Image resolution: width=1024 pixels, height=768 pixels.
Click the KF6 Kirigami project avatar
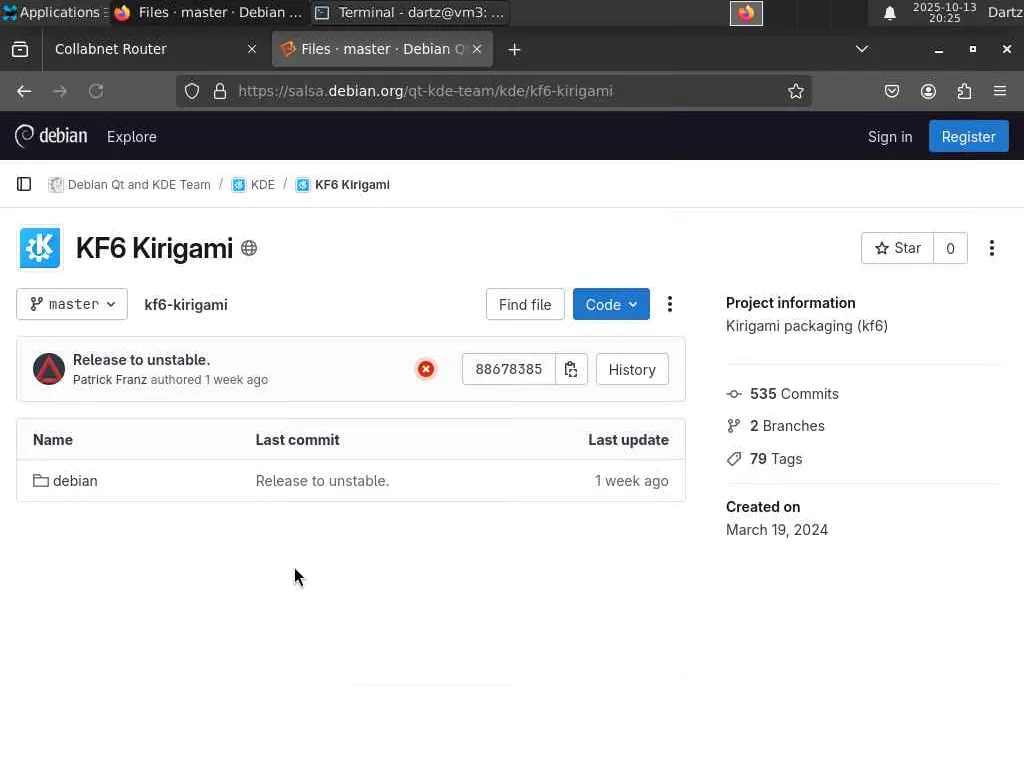point(40,248)
